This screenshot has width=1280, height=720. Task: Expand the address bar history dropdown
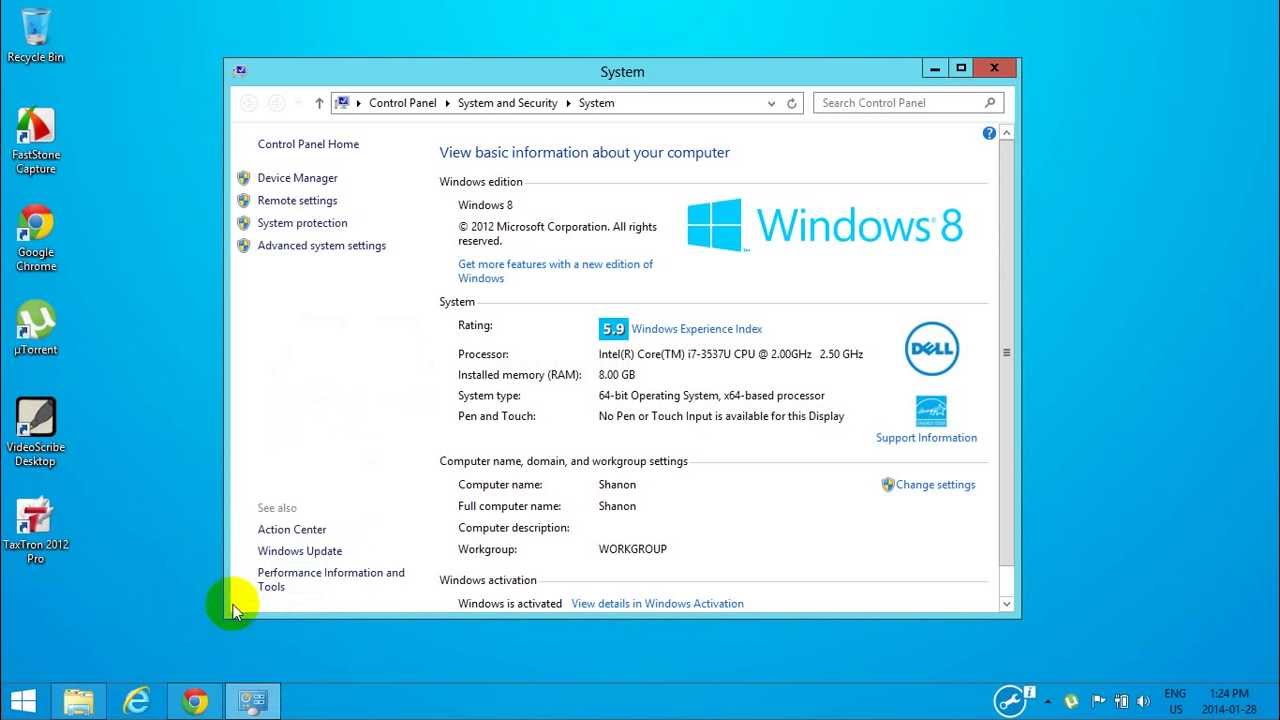770,103
